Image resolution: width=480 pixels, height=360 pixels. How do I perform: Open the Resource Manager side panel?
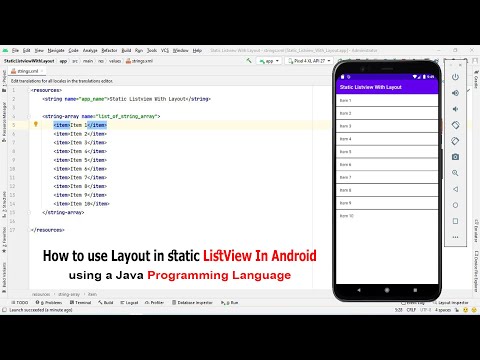(4, 122)
